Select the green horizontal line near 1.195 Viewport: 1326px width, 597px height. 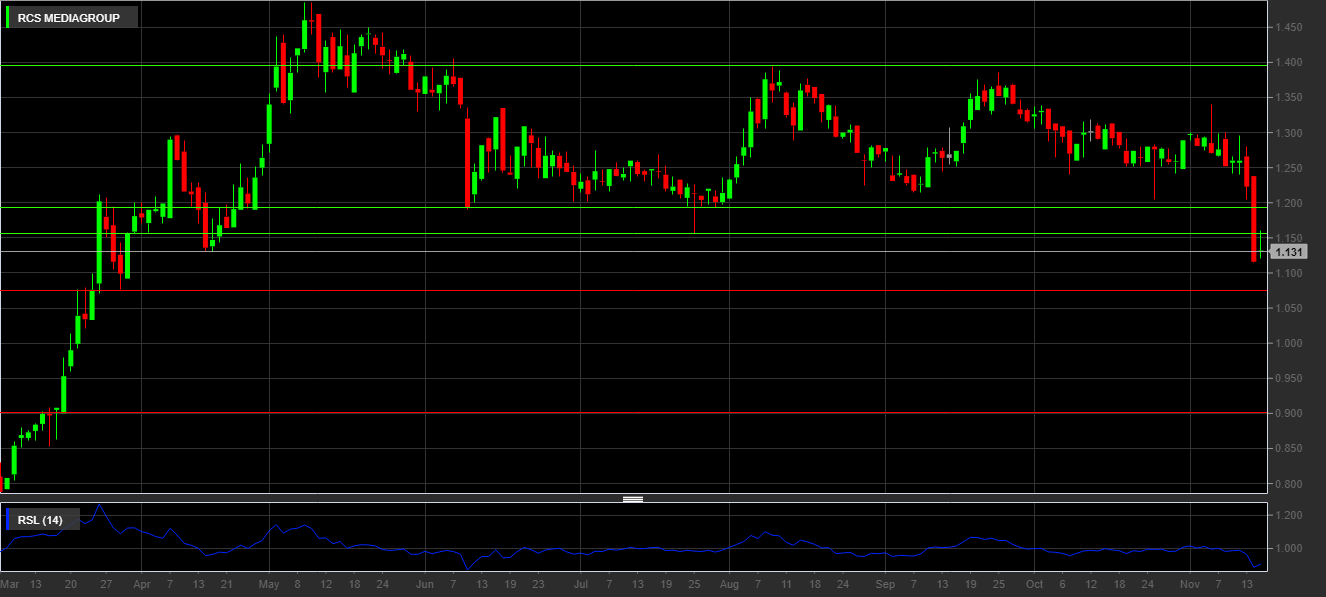(x=600, y=206)
